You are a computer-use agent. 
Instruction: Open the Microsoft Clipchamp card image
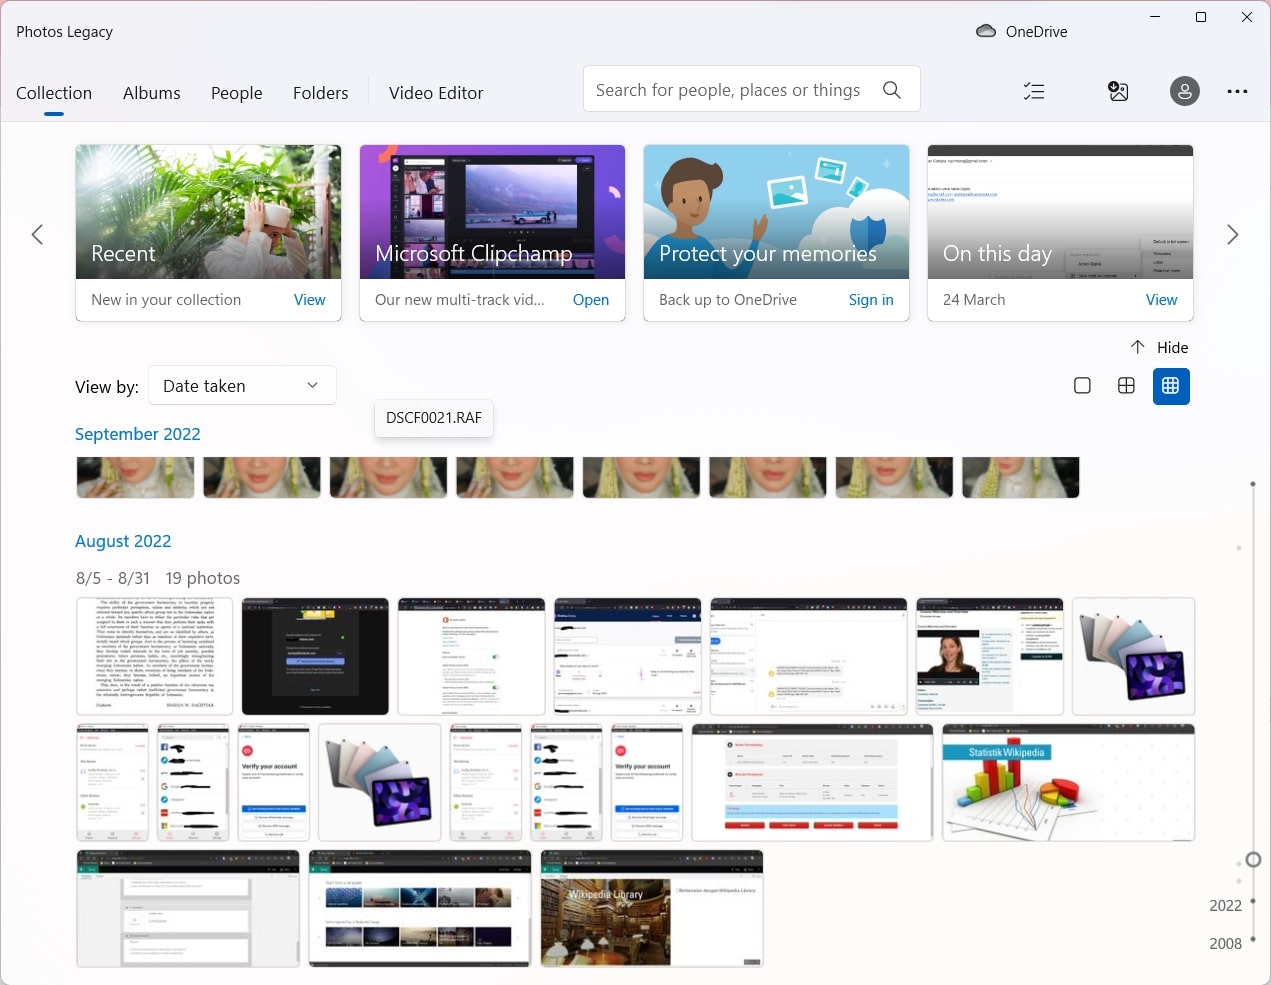pos(492,212)
